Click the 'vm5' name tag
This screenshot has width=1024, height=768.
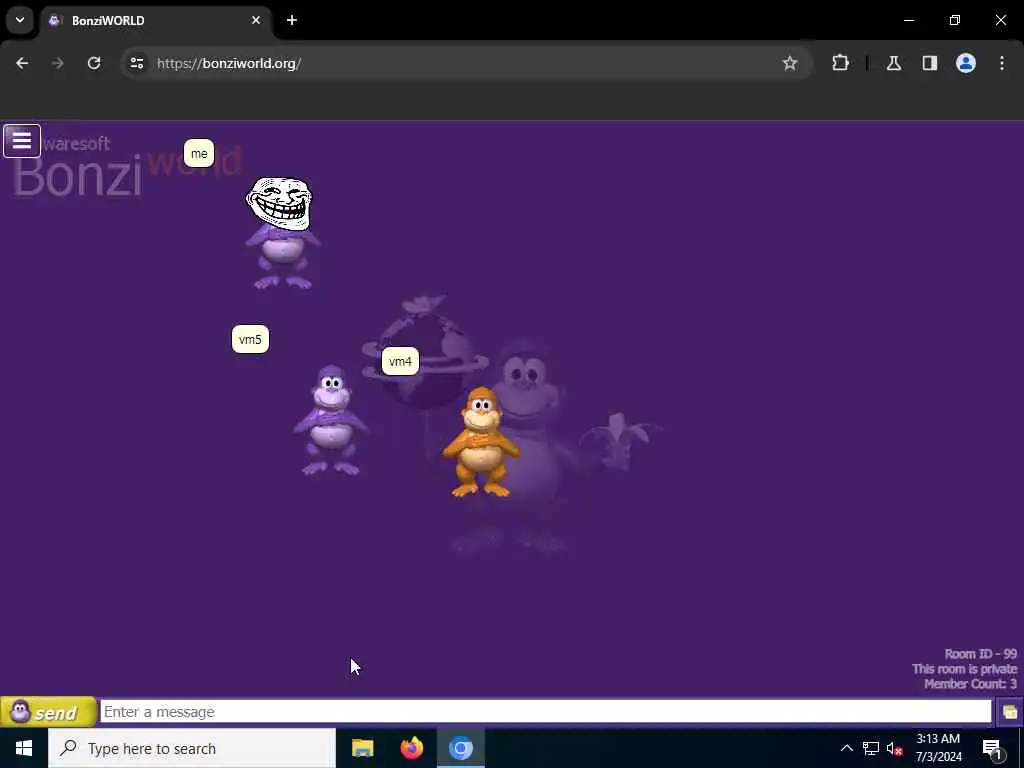[250, 340]
